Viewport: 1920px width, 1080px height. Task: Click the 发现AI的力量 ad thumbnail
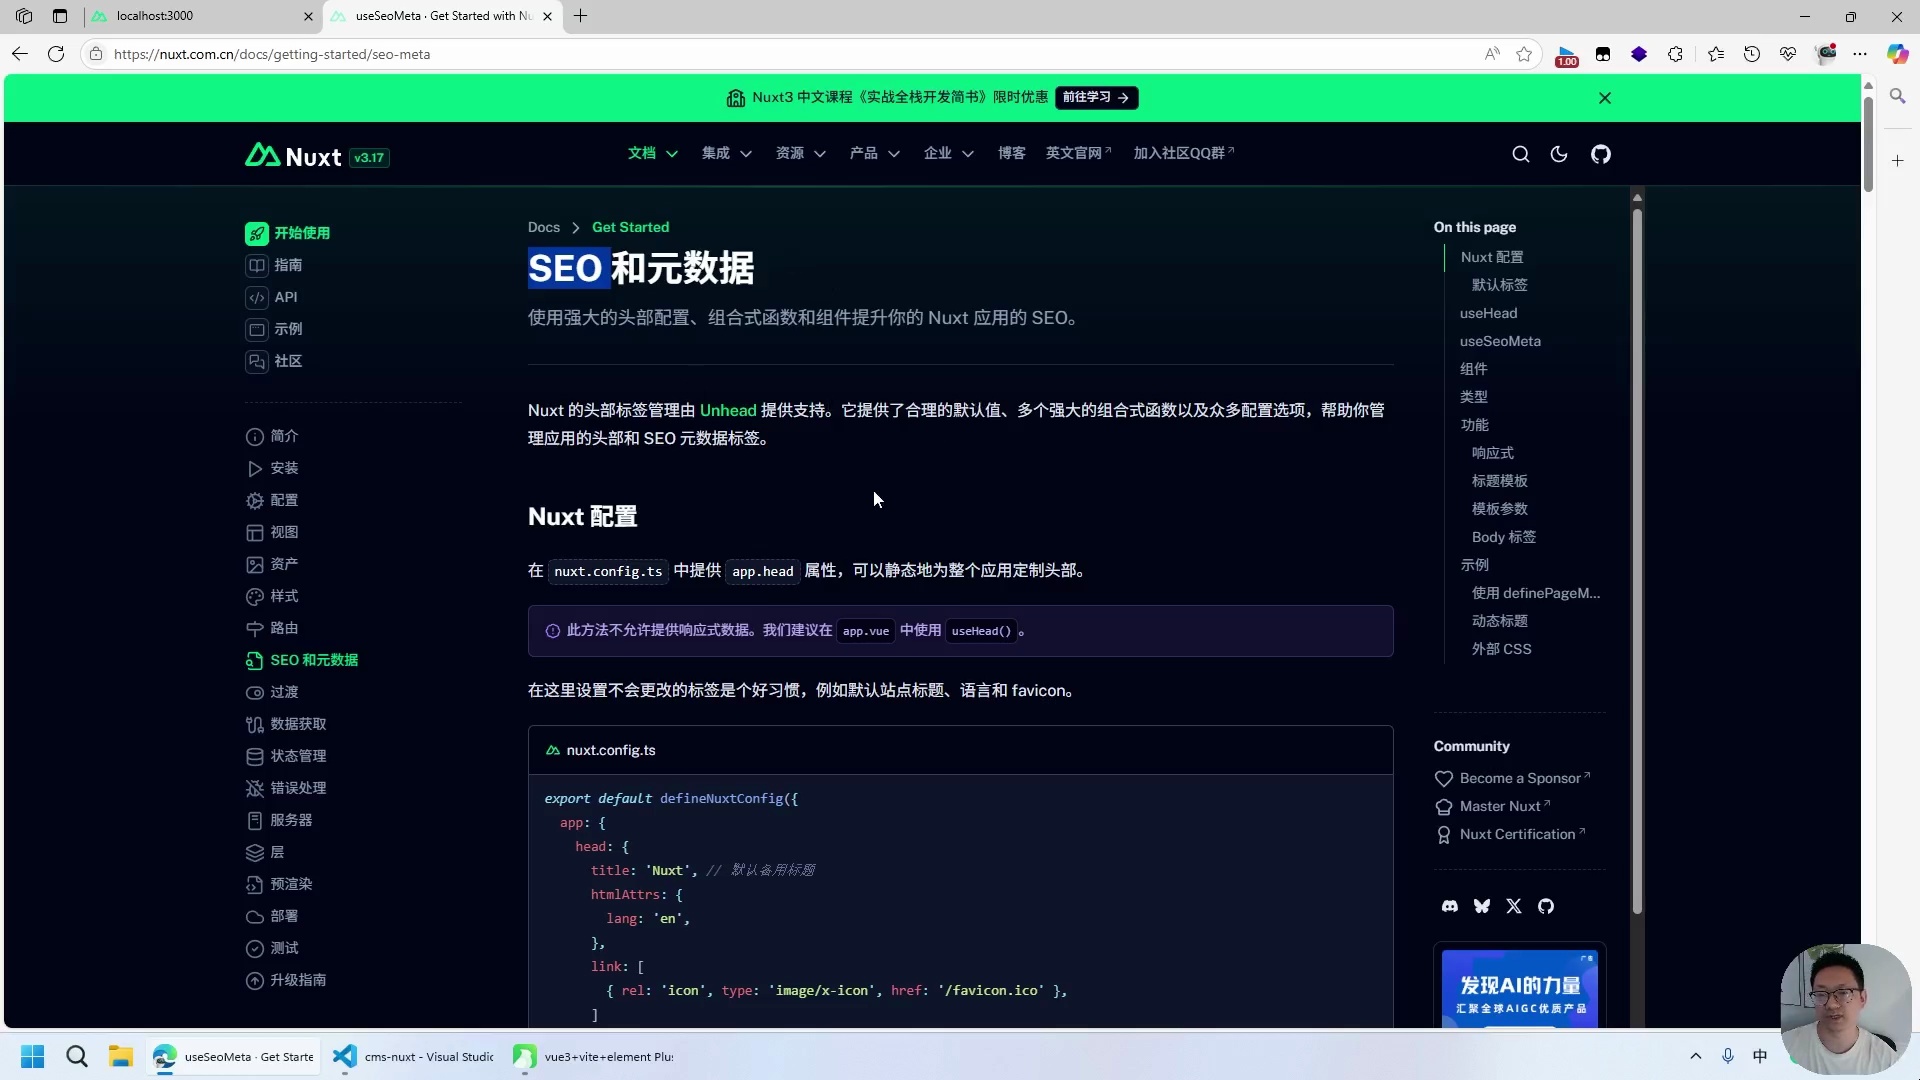(x=1519, y=988)
